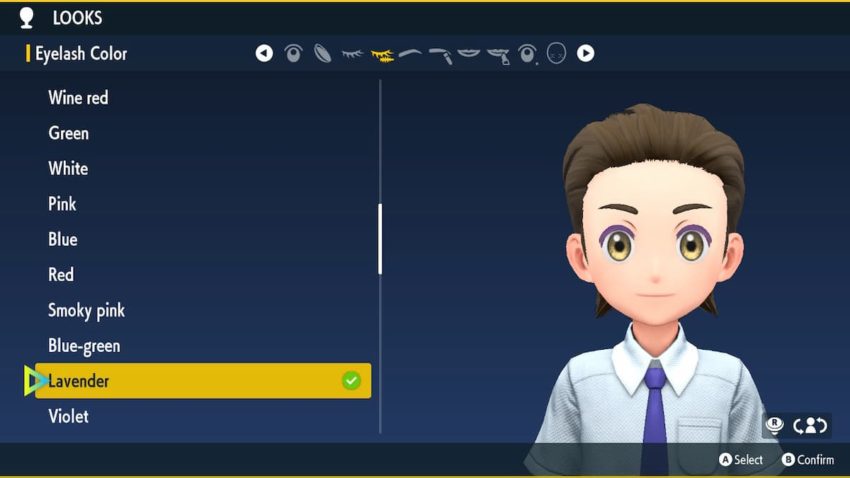Choose the Blue-green eyelash color

[203, 345]
